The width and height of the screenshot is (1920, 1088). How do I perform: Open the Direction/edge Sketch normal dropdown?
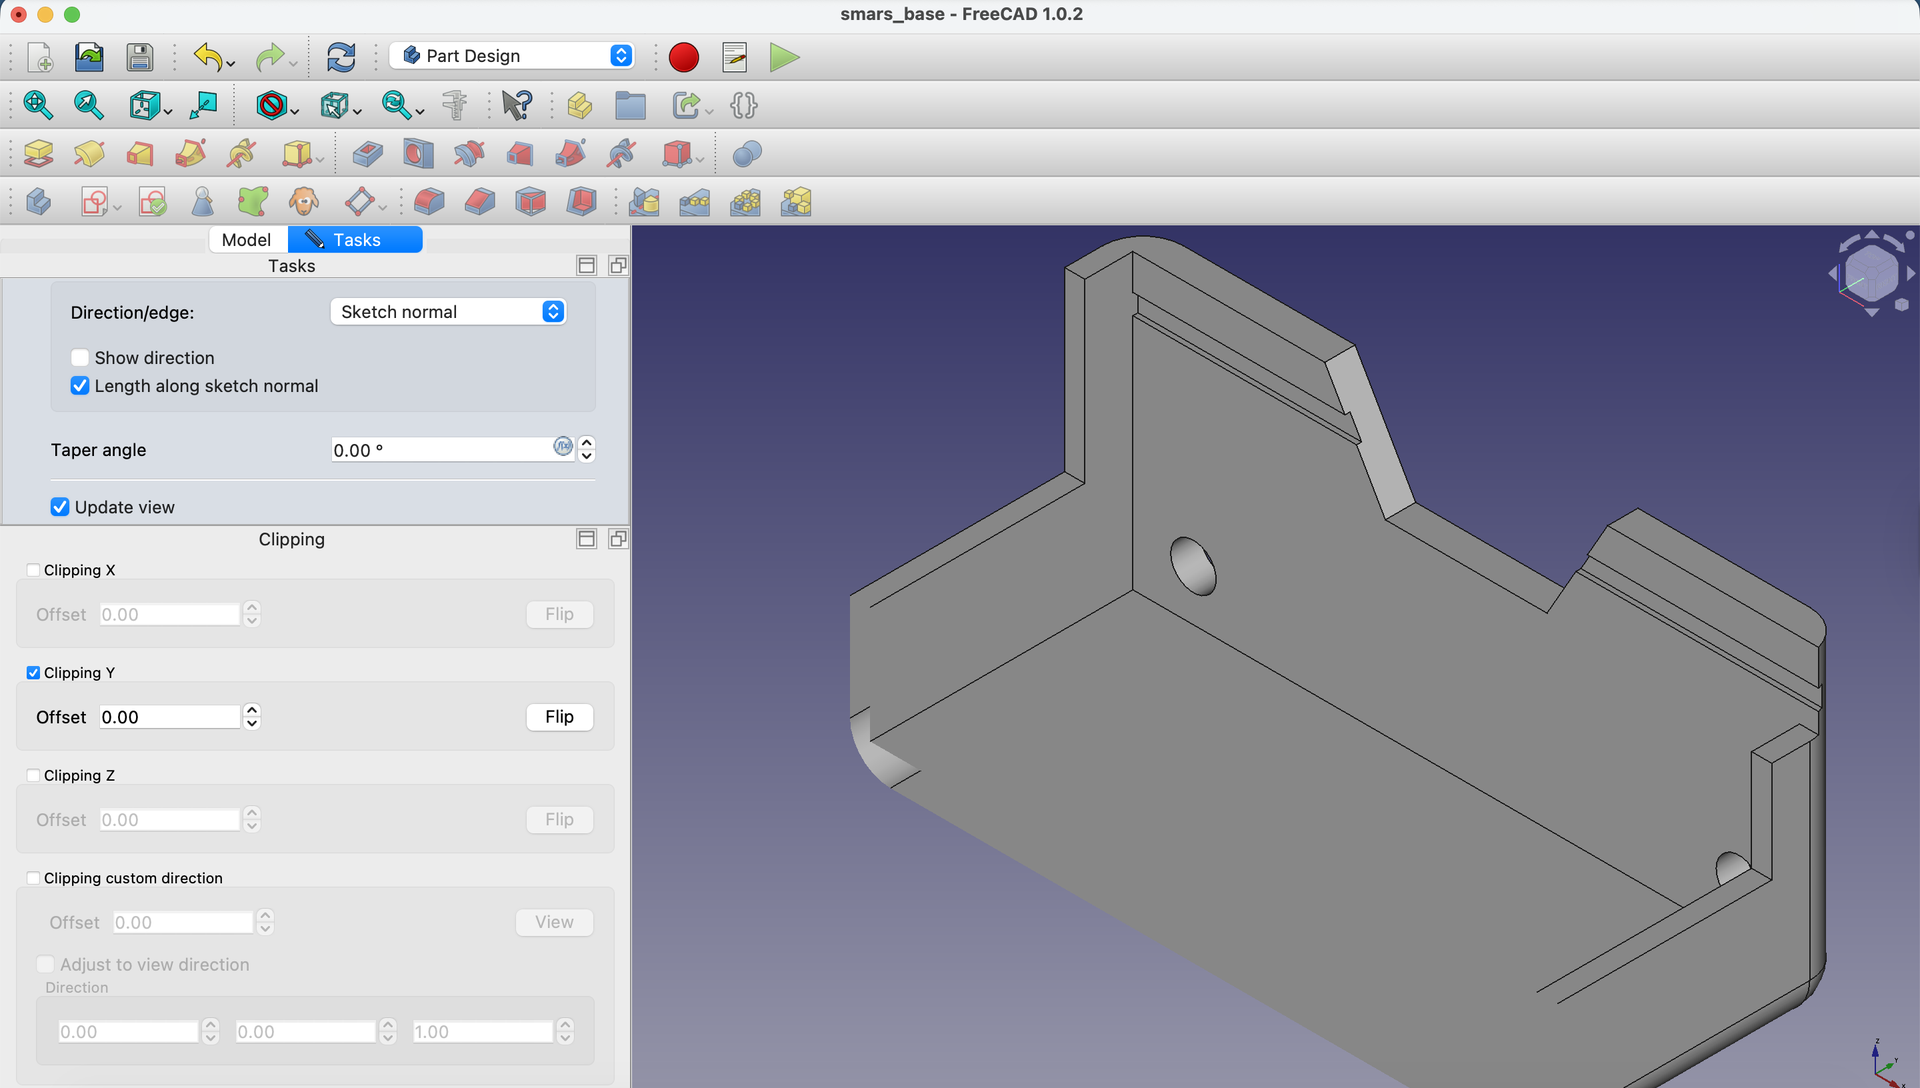[448, 312]
